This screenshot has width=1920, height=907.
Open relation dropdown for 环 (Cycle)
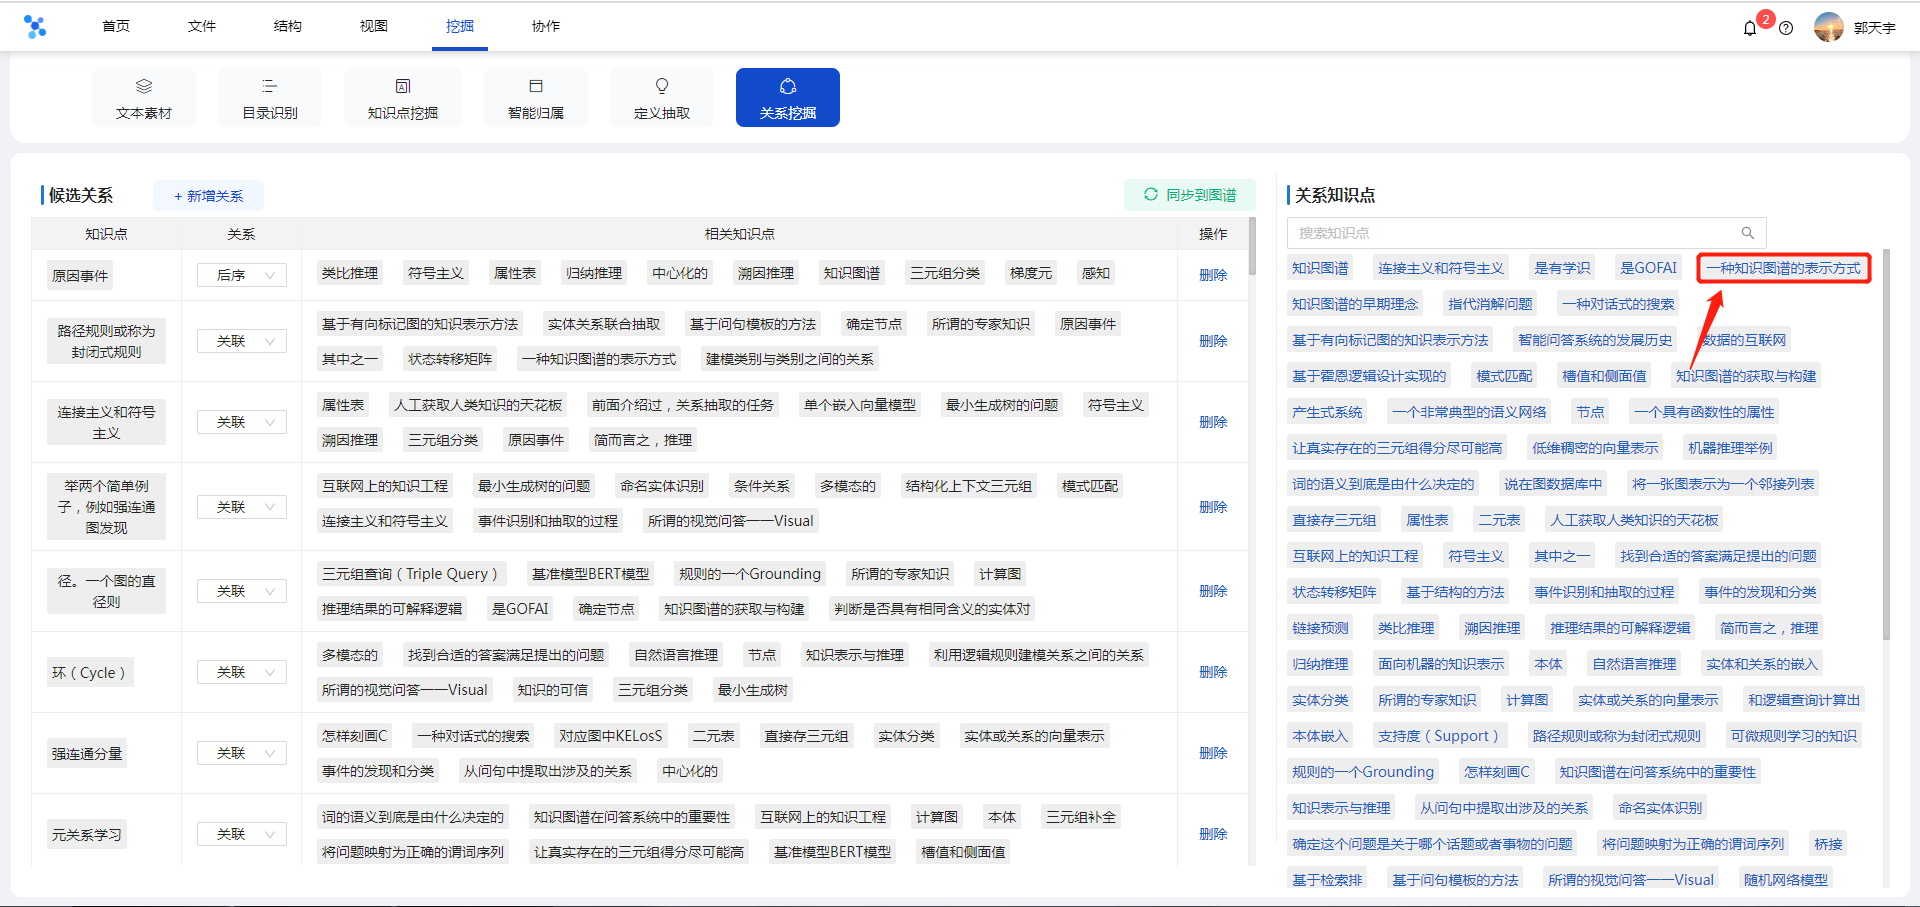242,672
